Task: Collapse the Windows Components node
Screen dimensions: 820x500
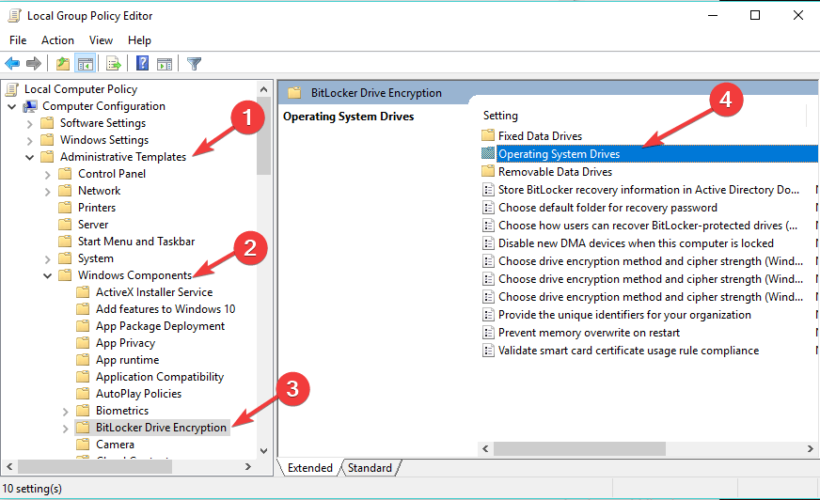Action: click(48, 276)
